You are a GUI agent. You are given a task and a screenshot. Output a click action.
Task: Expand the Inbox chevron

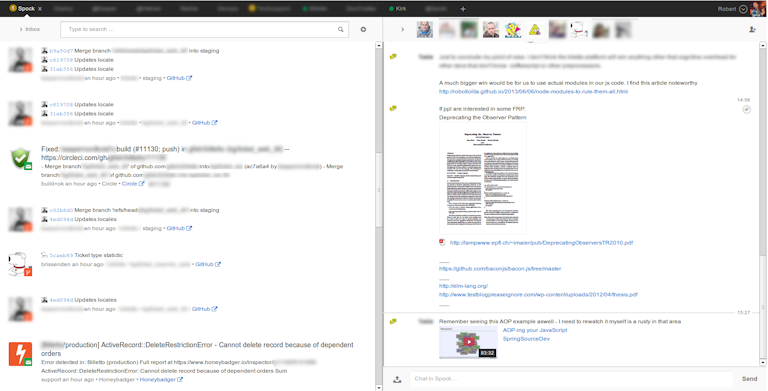click(x=21, y=29)
